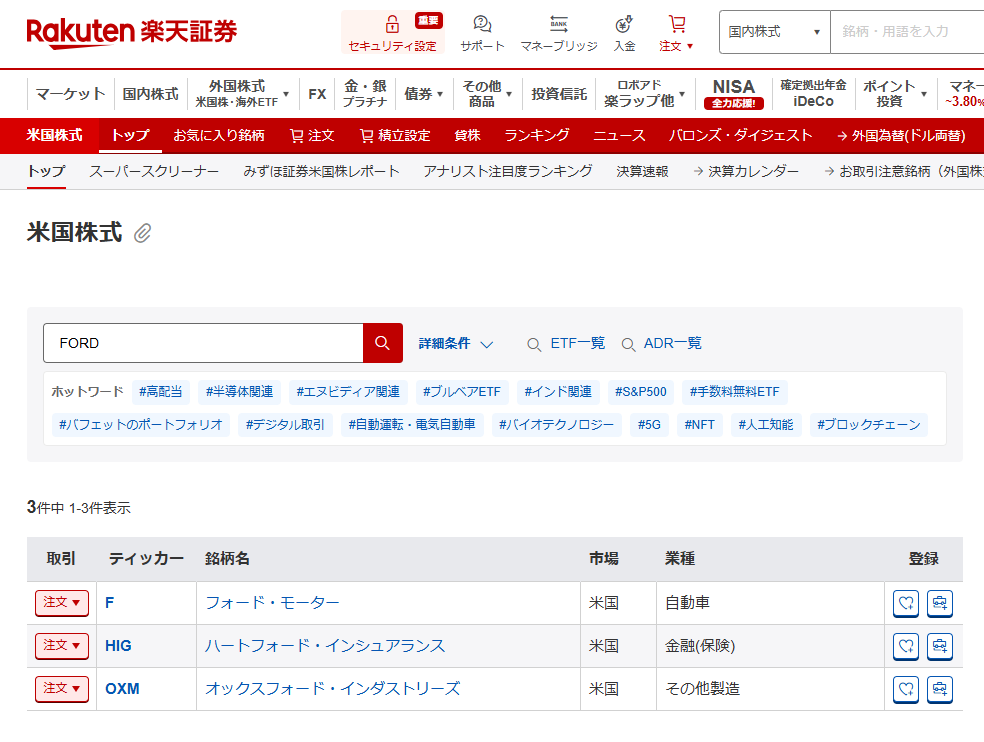984x742 pixels.
Task: Select ニュース tab in red bar
Action: click(619, 136)
